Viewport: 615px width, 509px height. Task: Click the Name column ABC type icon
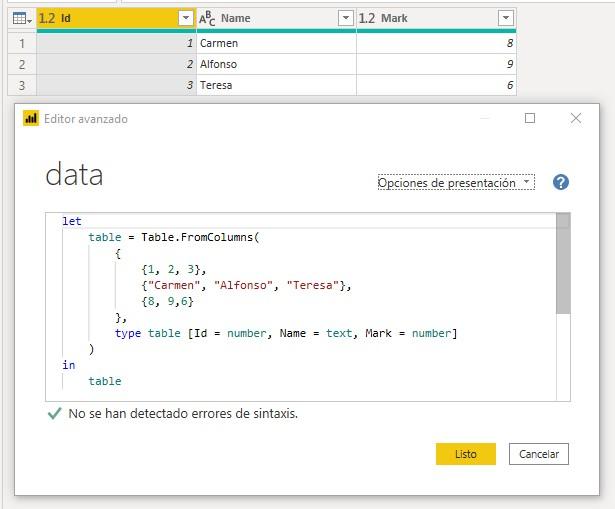[x=207, y=18]
